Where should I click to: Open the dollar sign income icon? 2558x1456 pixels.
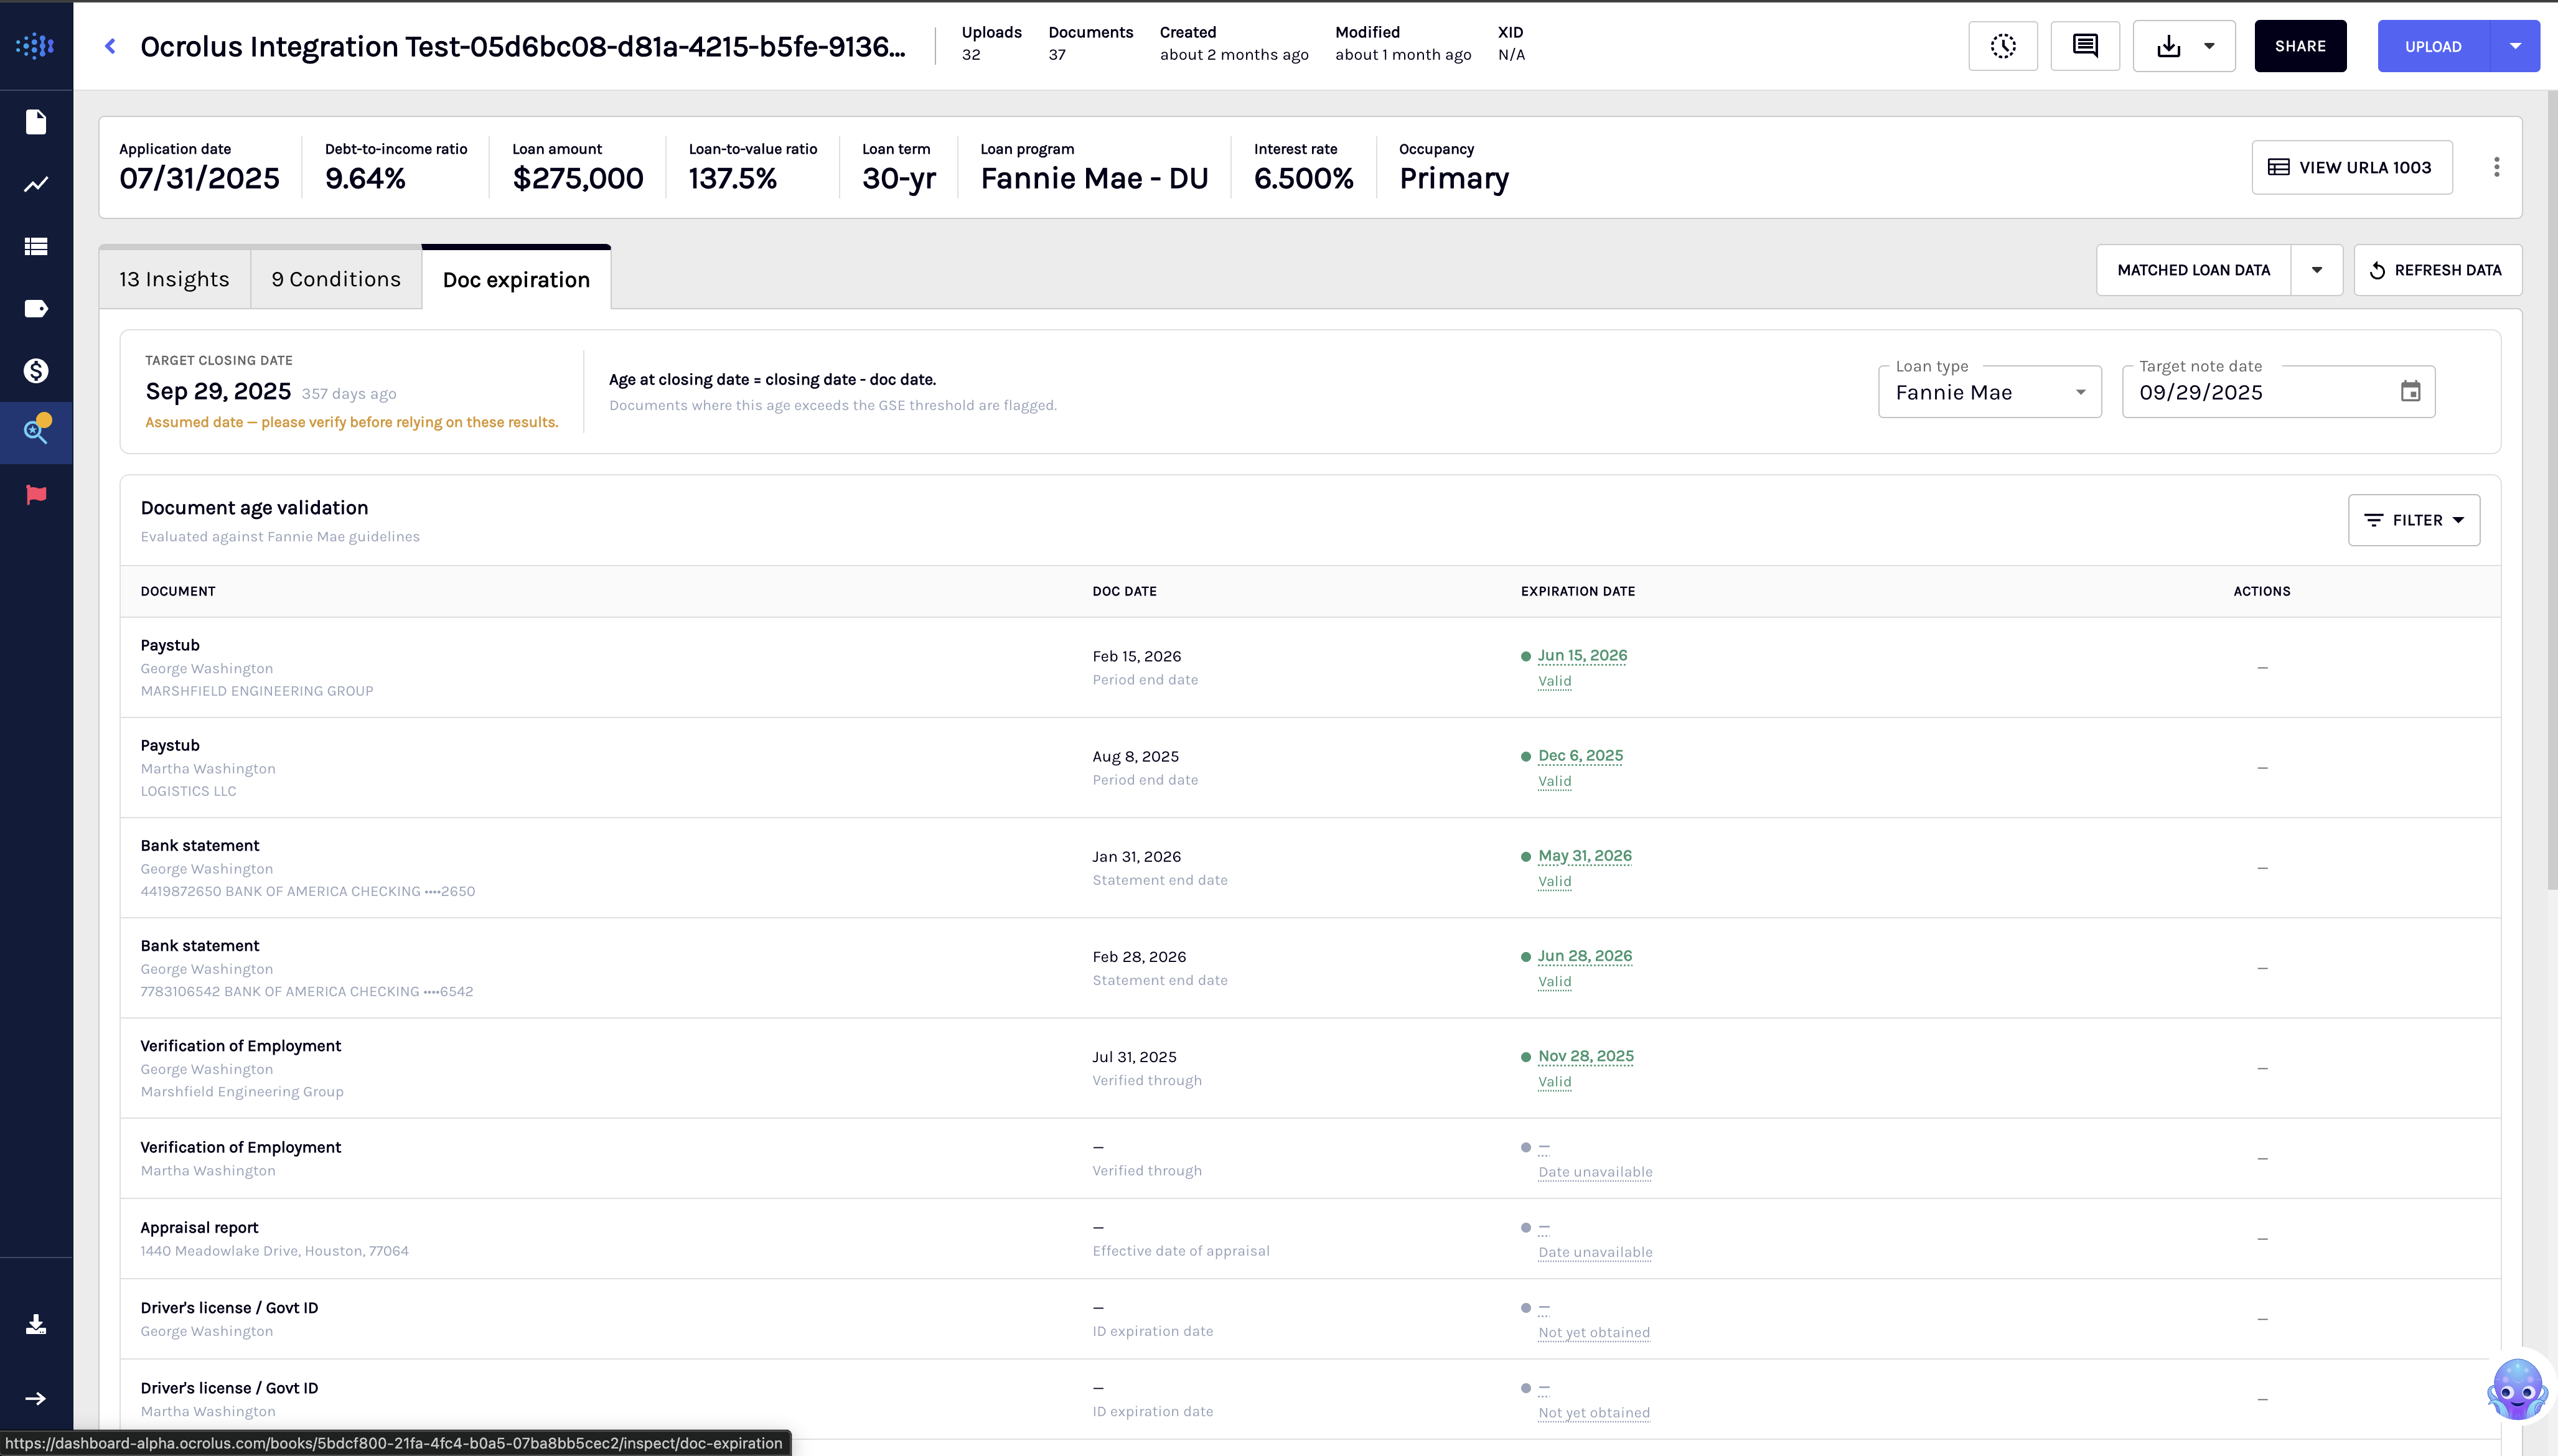(x=36, y=371)
